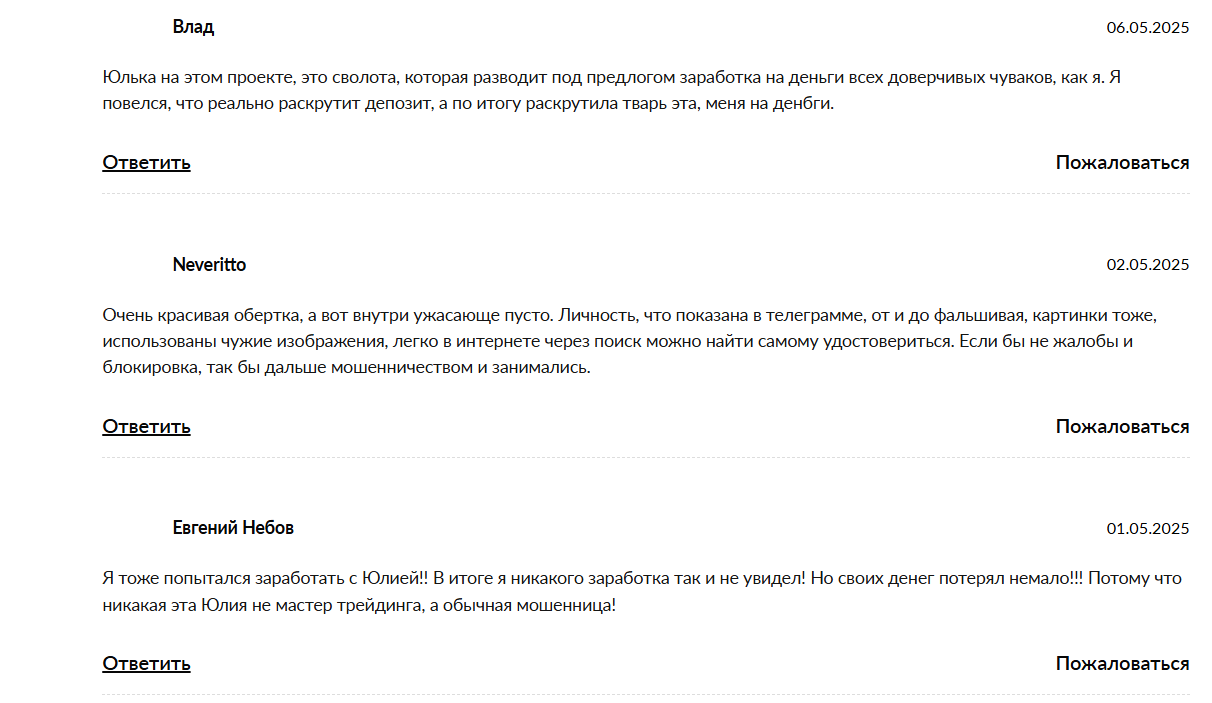Click the dashed divider below Евгений Небов's comment

click(x=646, y=695)
